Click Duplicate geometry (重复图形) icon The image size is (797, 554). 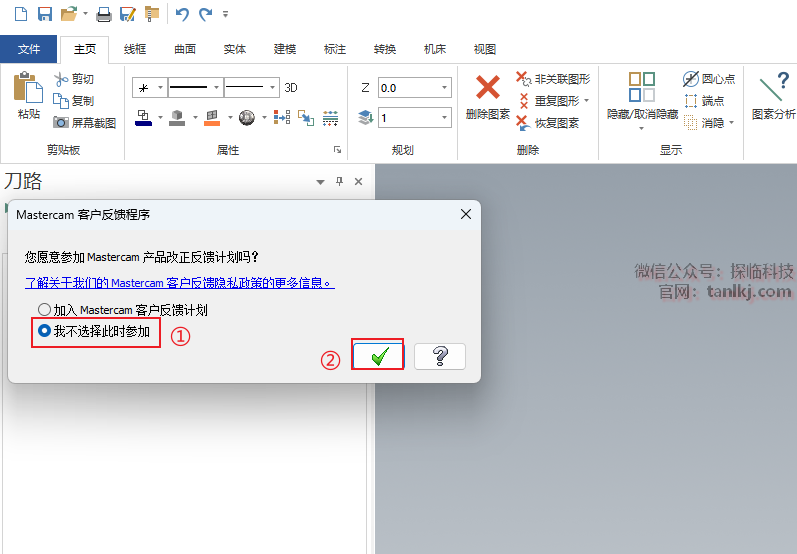click(524, 101)
